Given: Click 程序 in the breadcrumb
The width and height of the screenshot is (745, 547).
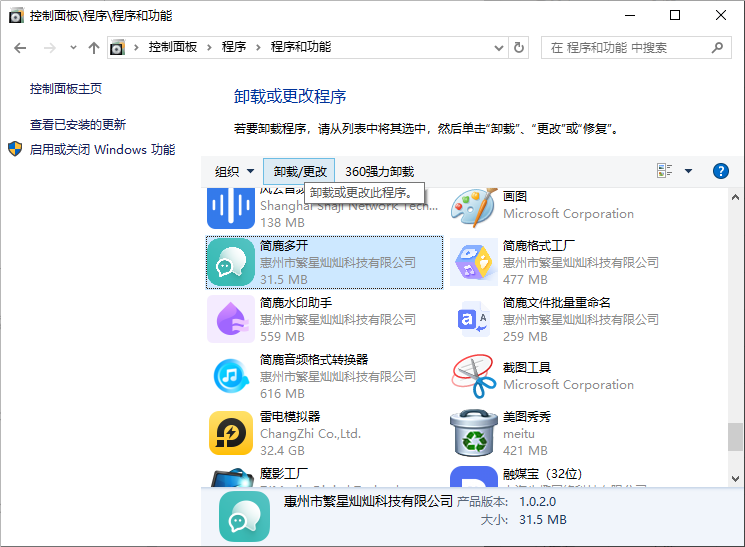Looking at the screenshot, I should [x=234, y=47].
